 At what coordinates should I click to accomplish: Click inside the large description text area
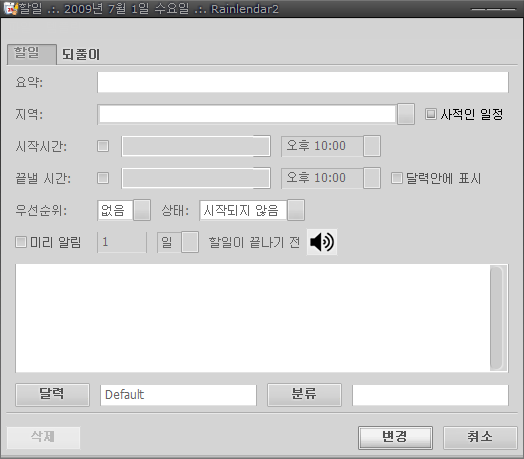coord(253,318)
